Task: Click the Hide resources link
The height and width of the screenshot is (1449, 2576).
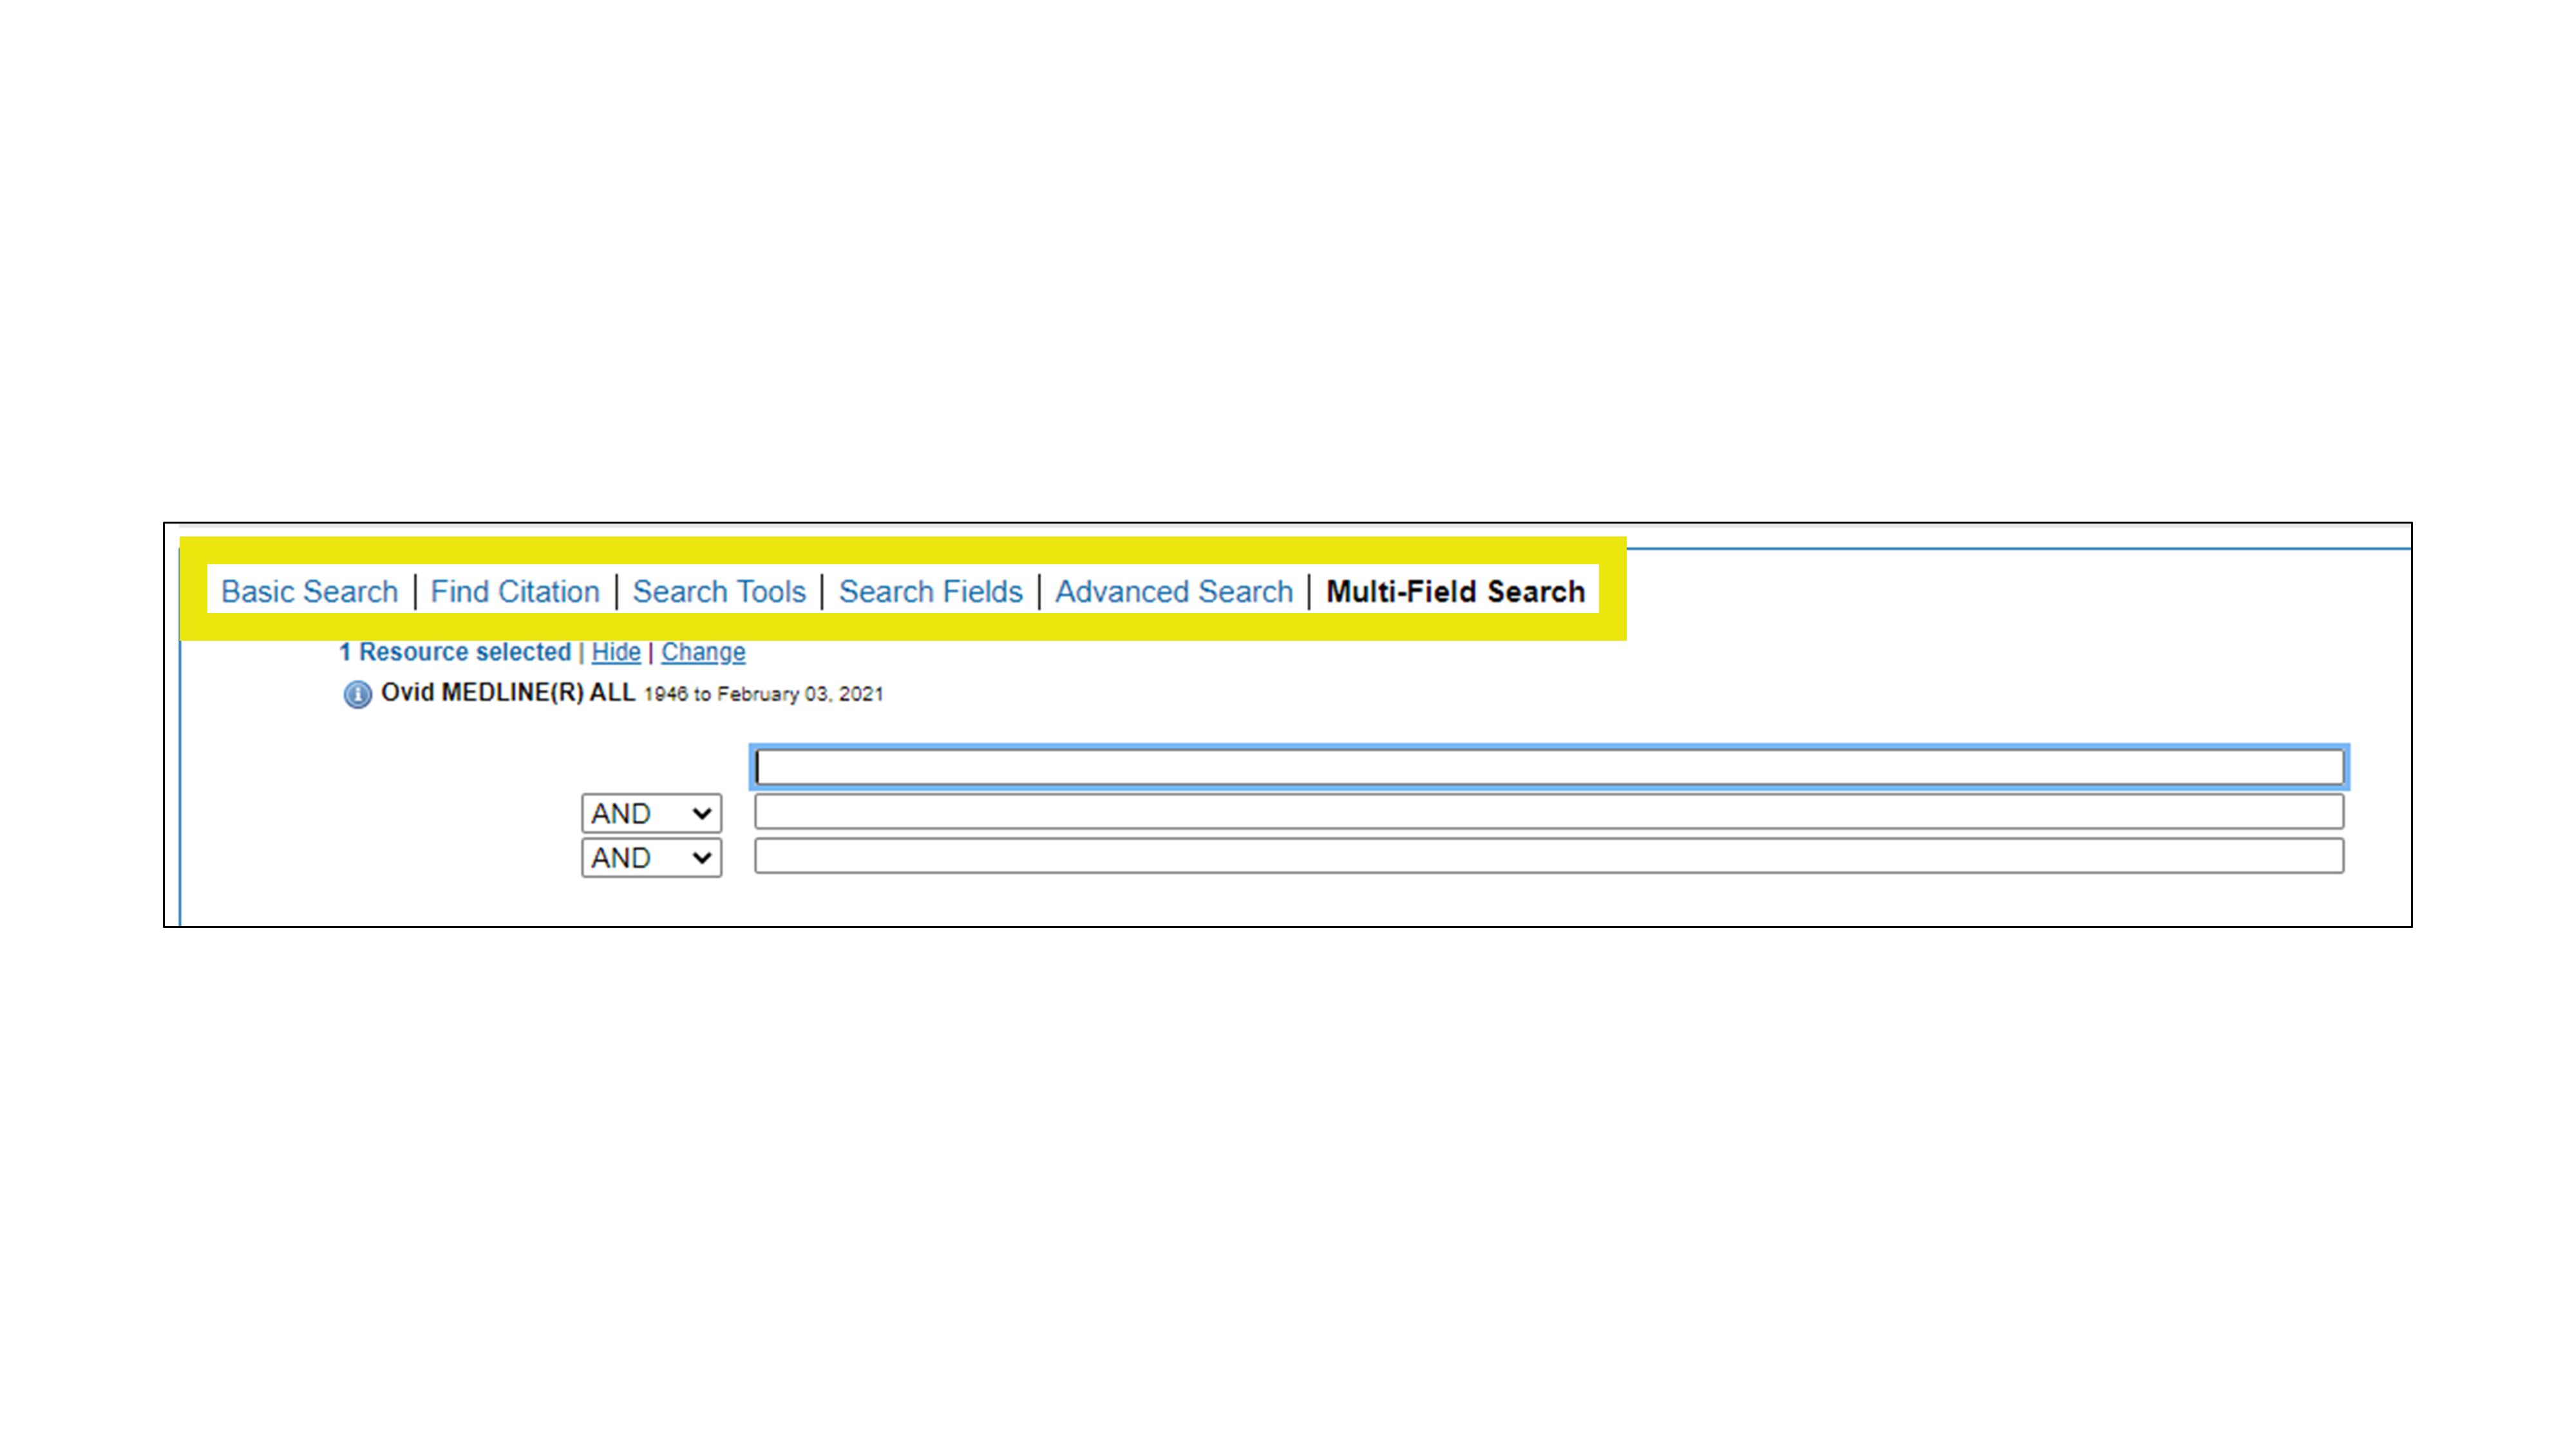Action: tap(616, 652)
